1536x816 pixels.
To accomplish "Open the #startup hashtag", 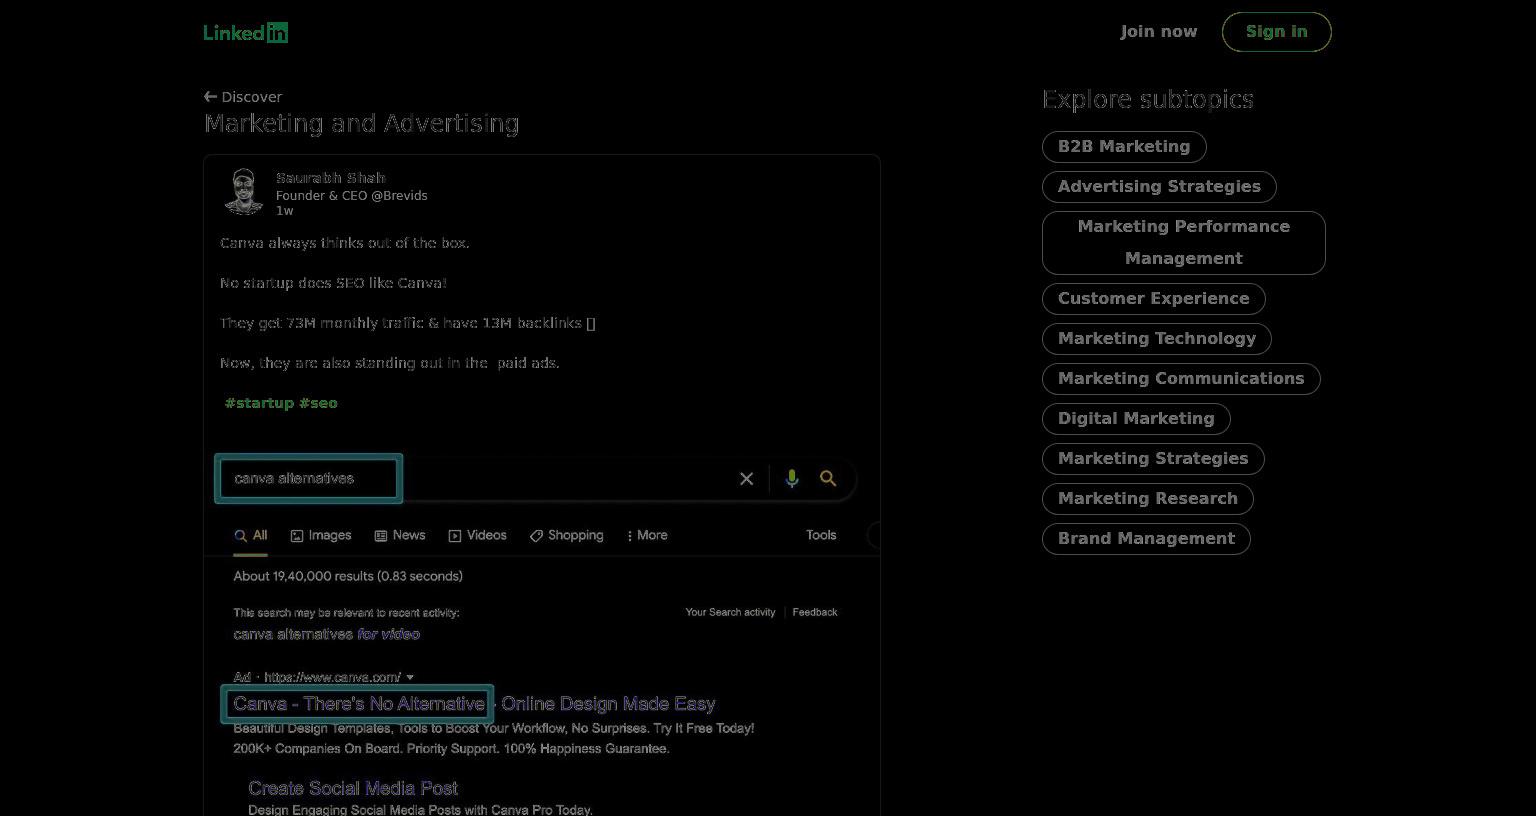I will click(260, 403).
